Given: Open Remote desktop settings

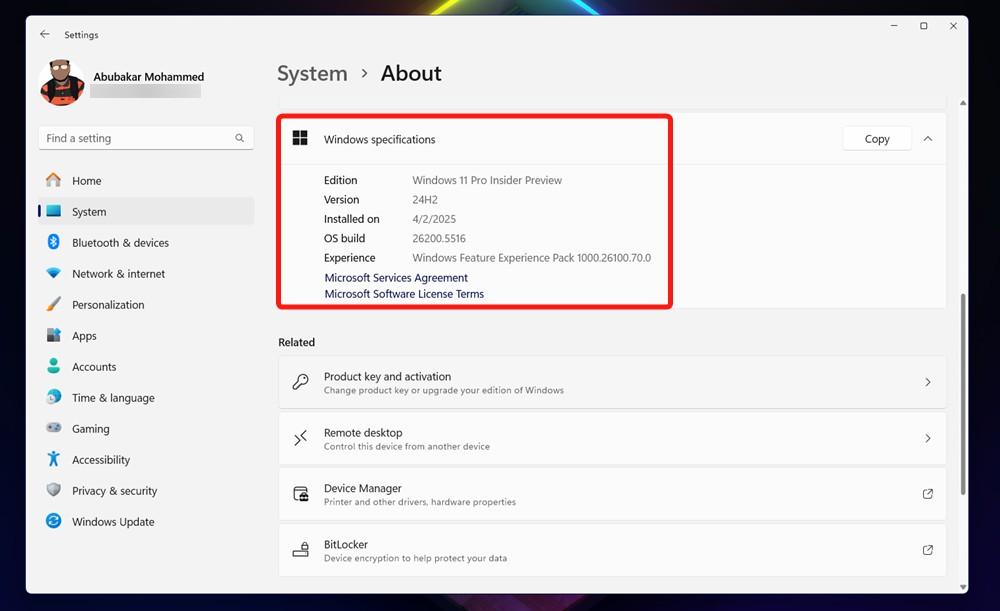Looking at the screenshot, I should click(x=612, y=438).
